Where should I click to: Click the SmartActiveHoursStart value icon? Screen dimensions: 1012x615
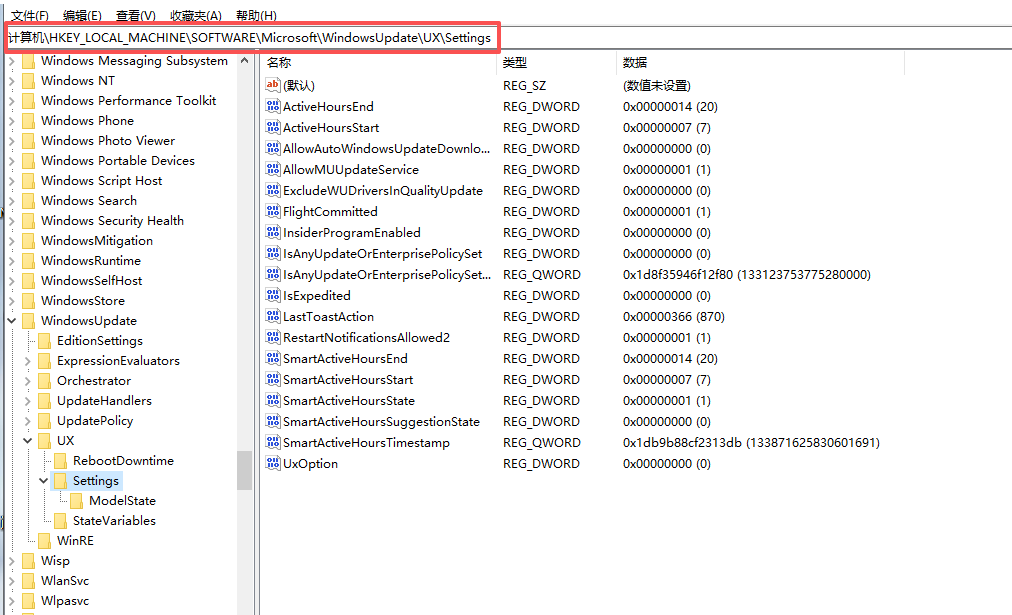(x=273, y=379)
